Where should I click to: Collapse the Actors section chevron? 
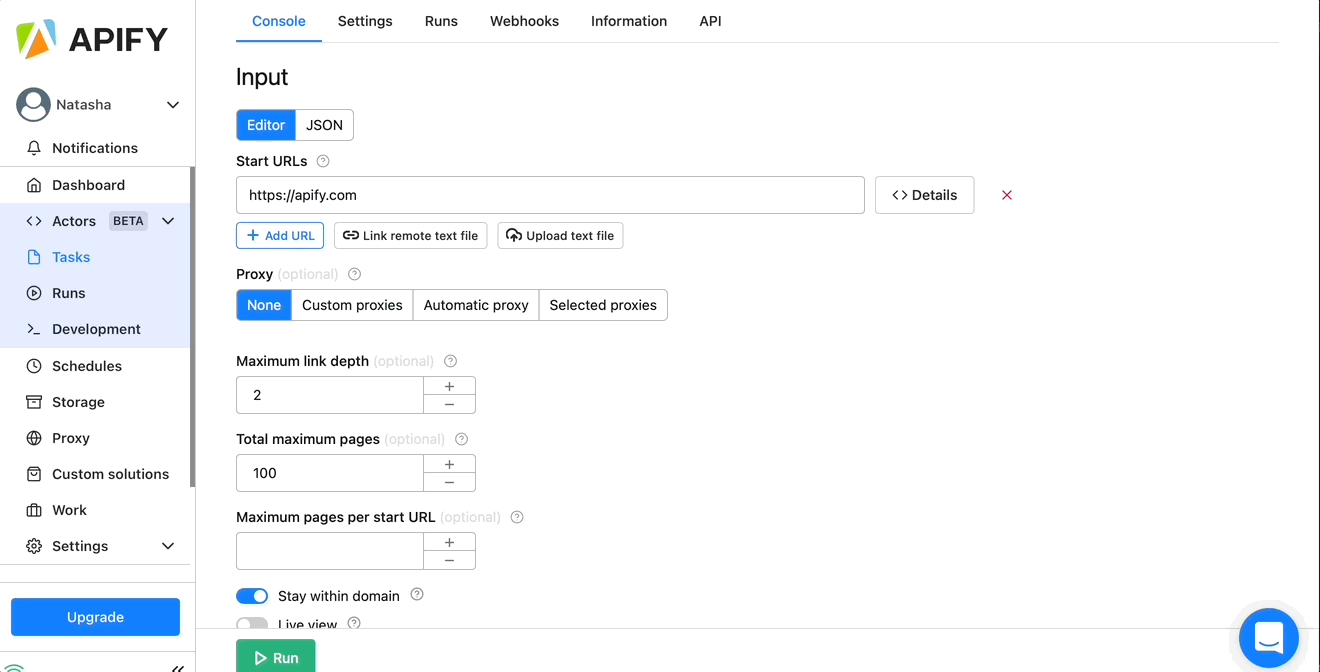click(168, 221)
